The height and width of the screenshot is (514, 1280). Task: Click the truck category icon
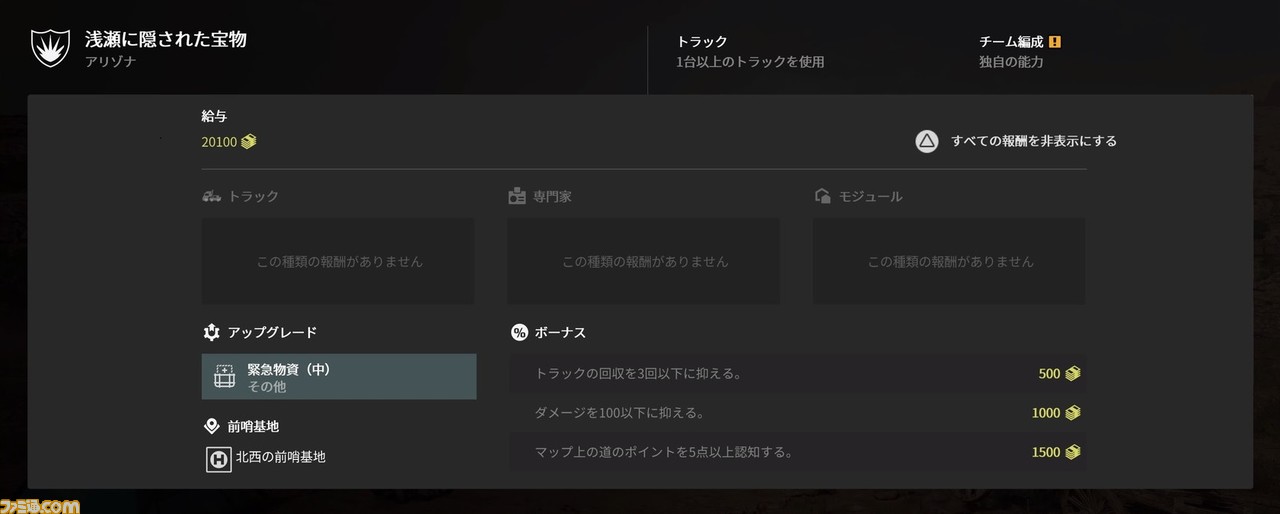pyautogui.click(x=211, y=196)
